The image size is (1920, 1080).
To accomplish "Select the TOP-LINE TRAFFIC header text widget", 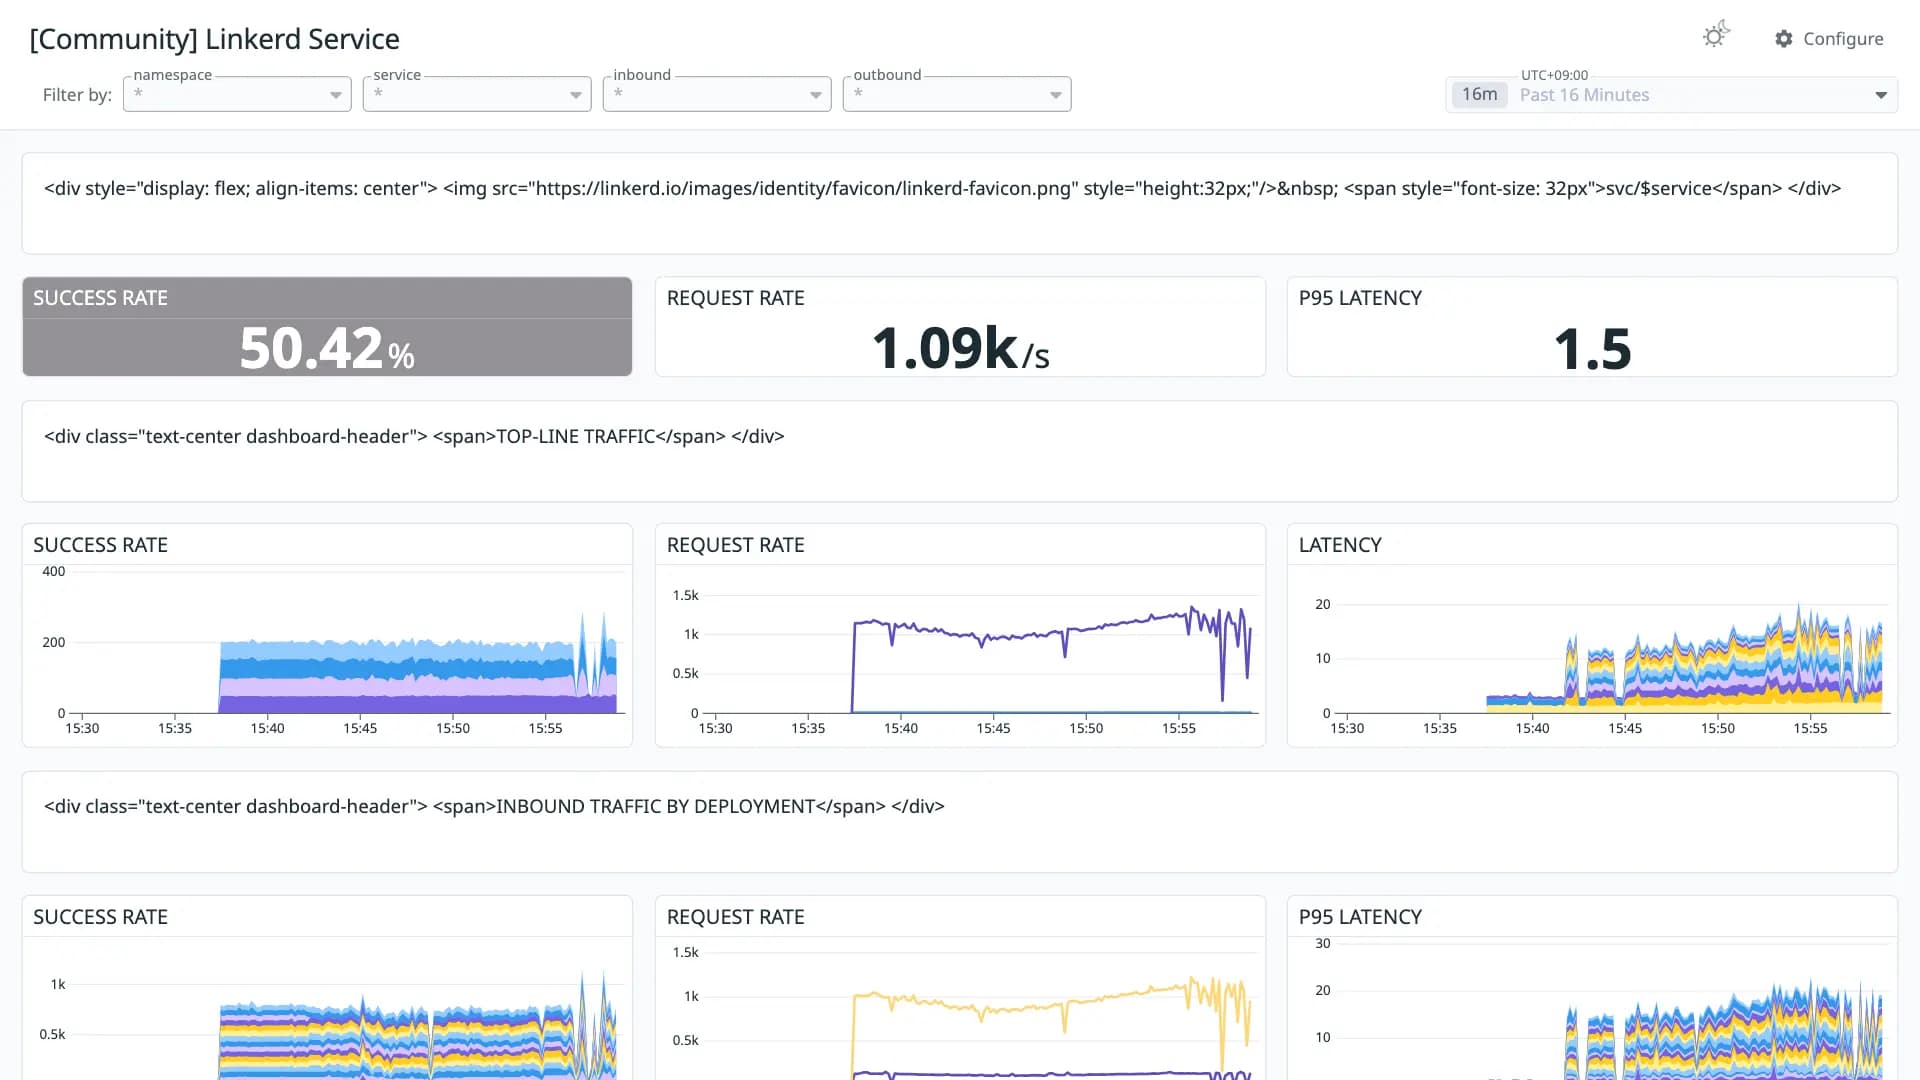I will click(x=960, y=451).
